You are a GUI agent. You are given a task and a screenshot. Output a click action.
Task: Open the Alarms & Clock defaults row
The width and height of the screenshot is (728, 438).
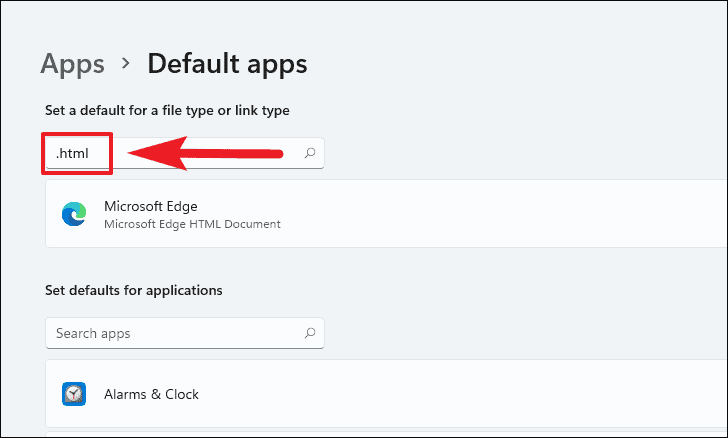[x=386, y=393]
